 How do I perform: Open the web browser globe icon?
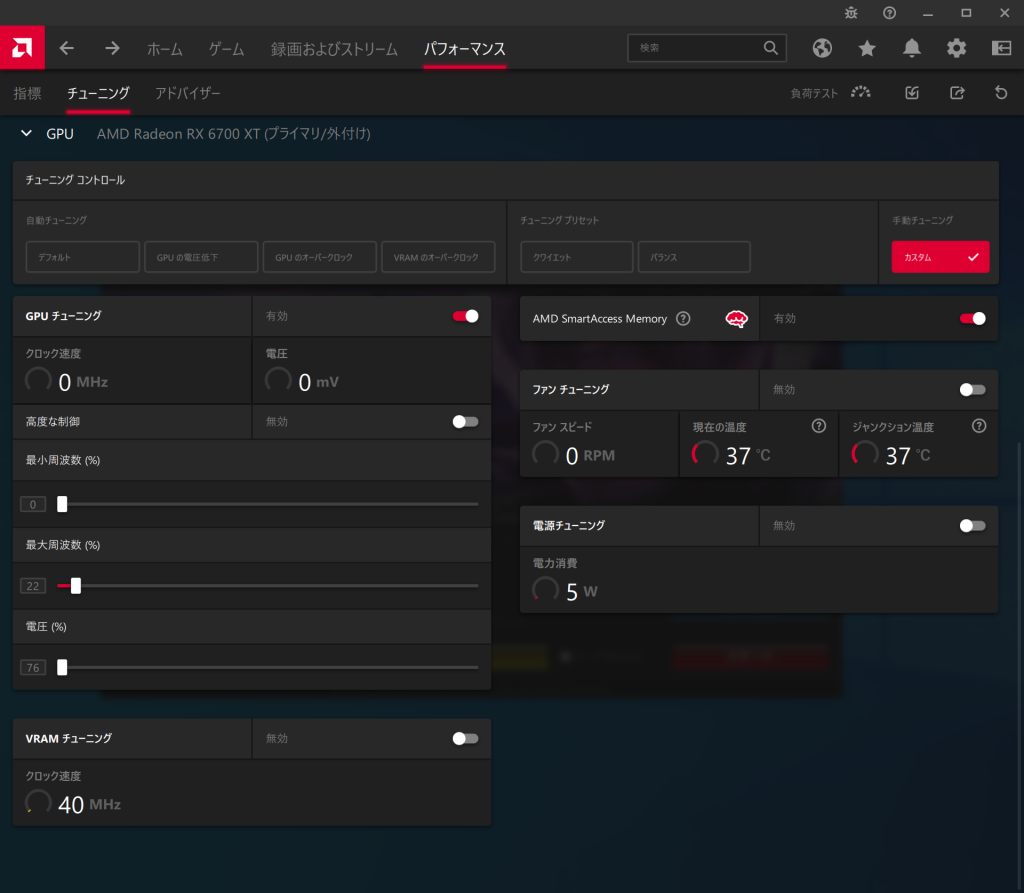[x=823, y=48]
